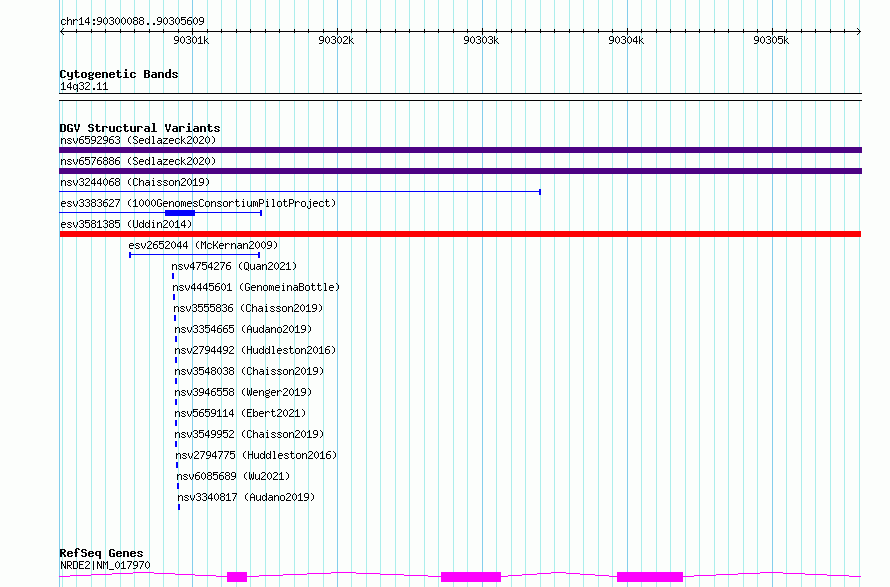
Task: Click the blue line feature of nsv3244068
Action: (300, 192)
